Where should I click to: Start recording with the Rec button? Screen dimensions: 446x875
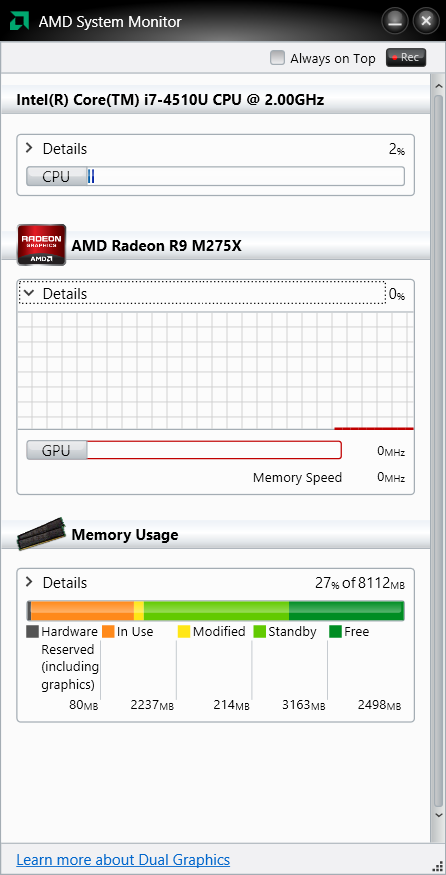pyautogui.click(x=406, y=57)
